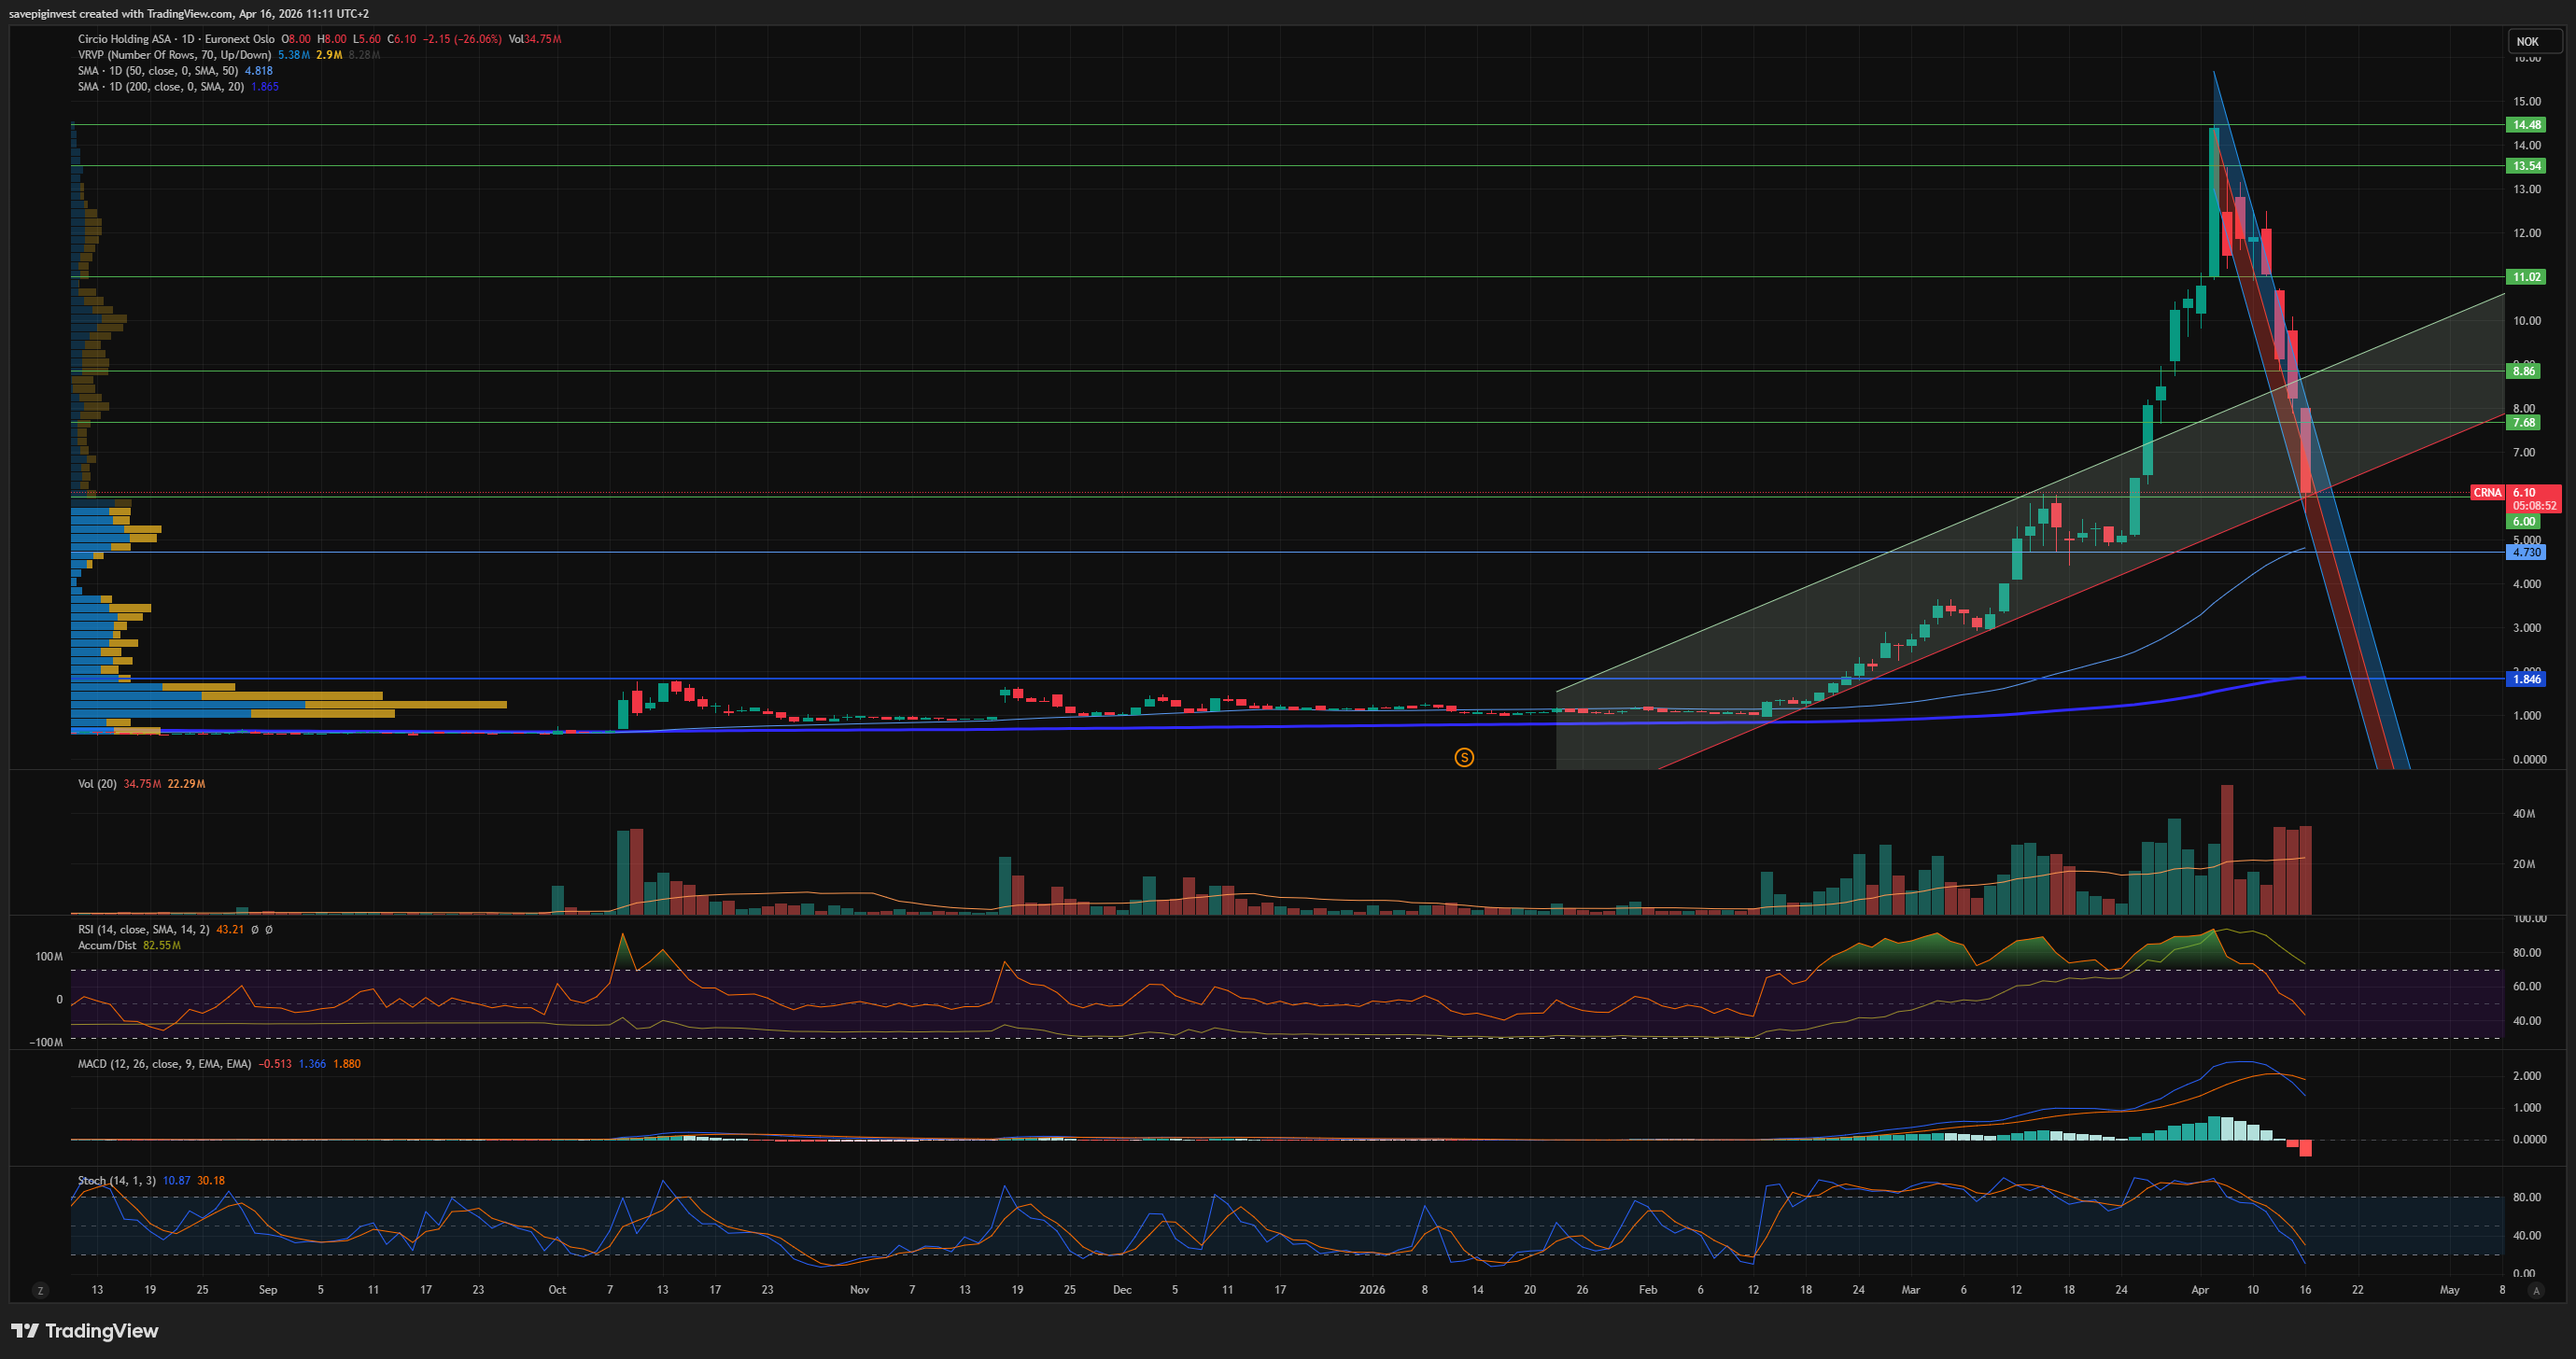
Task: Open the Vol (20) indicator legend
Action: click(x=97, y=784)
